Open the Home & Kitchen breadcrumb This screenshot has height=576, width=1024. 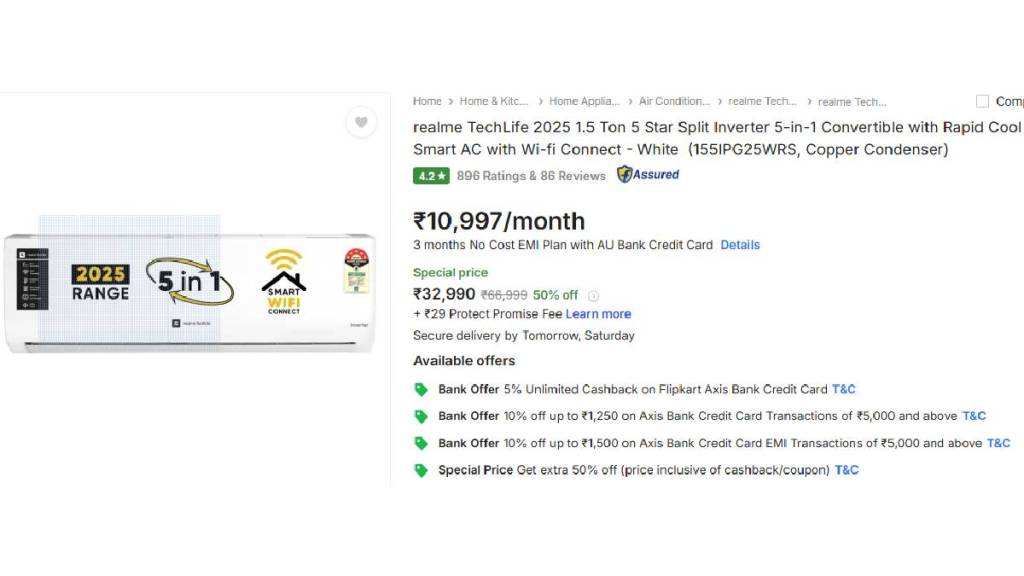pyautogui.click(x=494, y=101)
